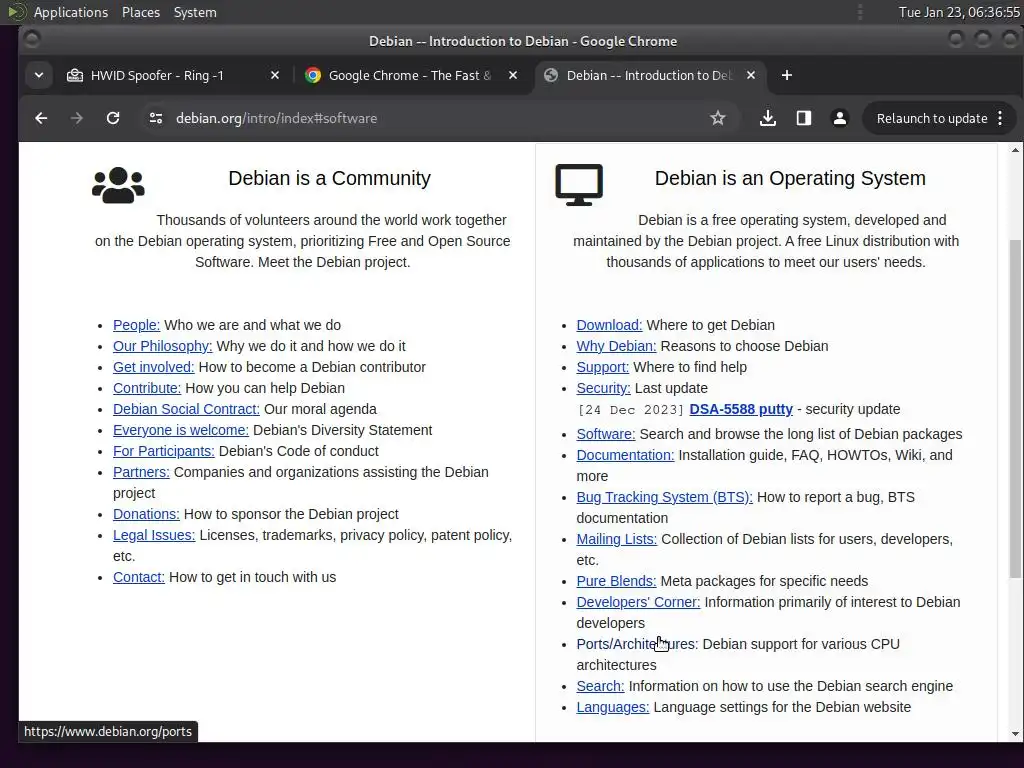1024x768 pixels.
Task: Click the vertical scrollbar thumb
Action: coord(1015,408)
